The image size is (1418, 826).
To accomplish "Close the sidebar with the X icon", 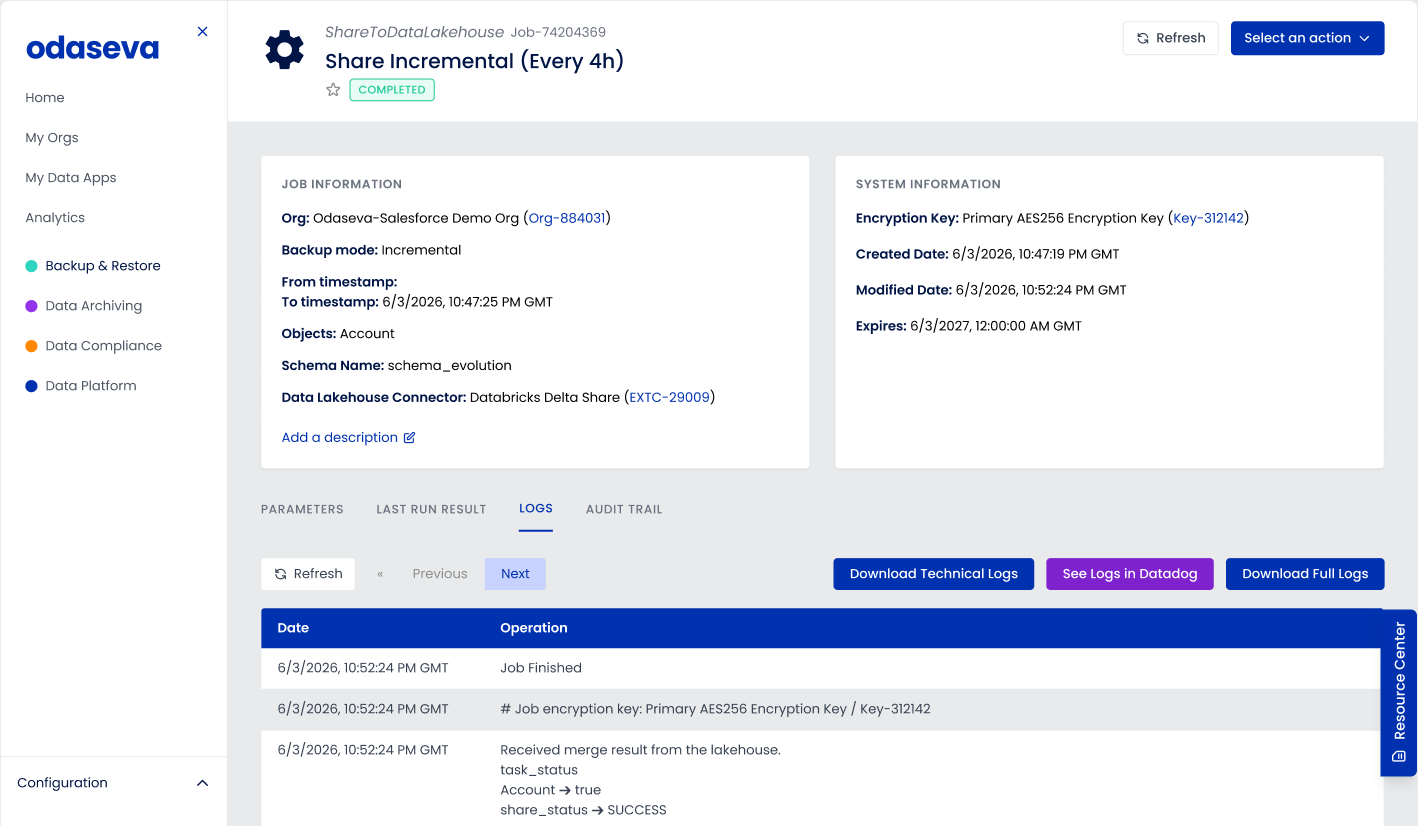I will [203, 32].
